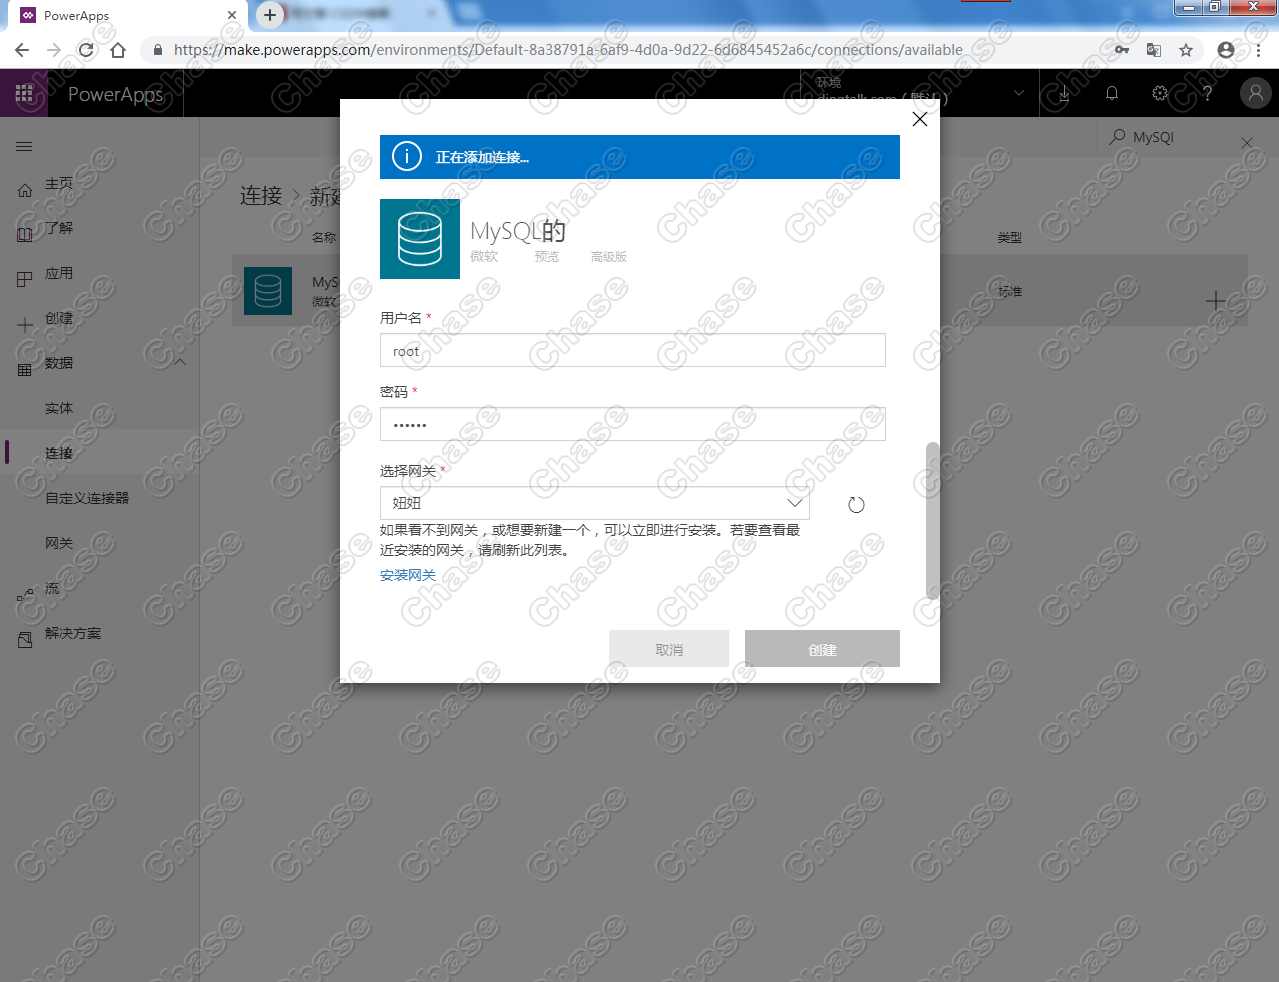Click the Apps icon in sidebar
The height and width of the screenshot is (982, 1279).
25,280
